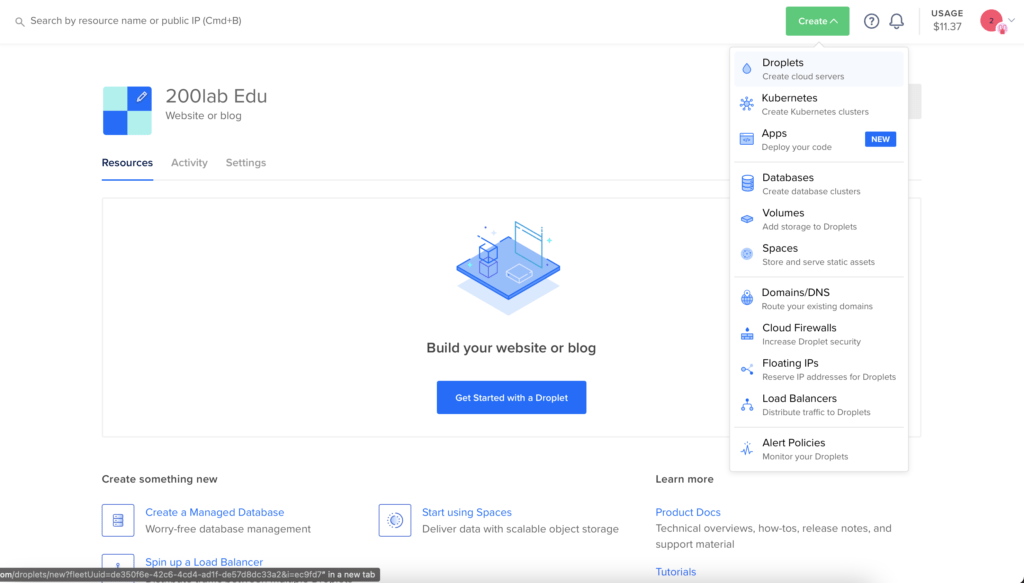The width and height of the screenshot is (1024, 583).
Task: Choose Databases in the Create menu
Action: tap(819, 183)
